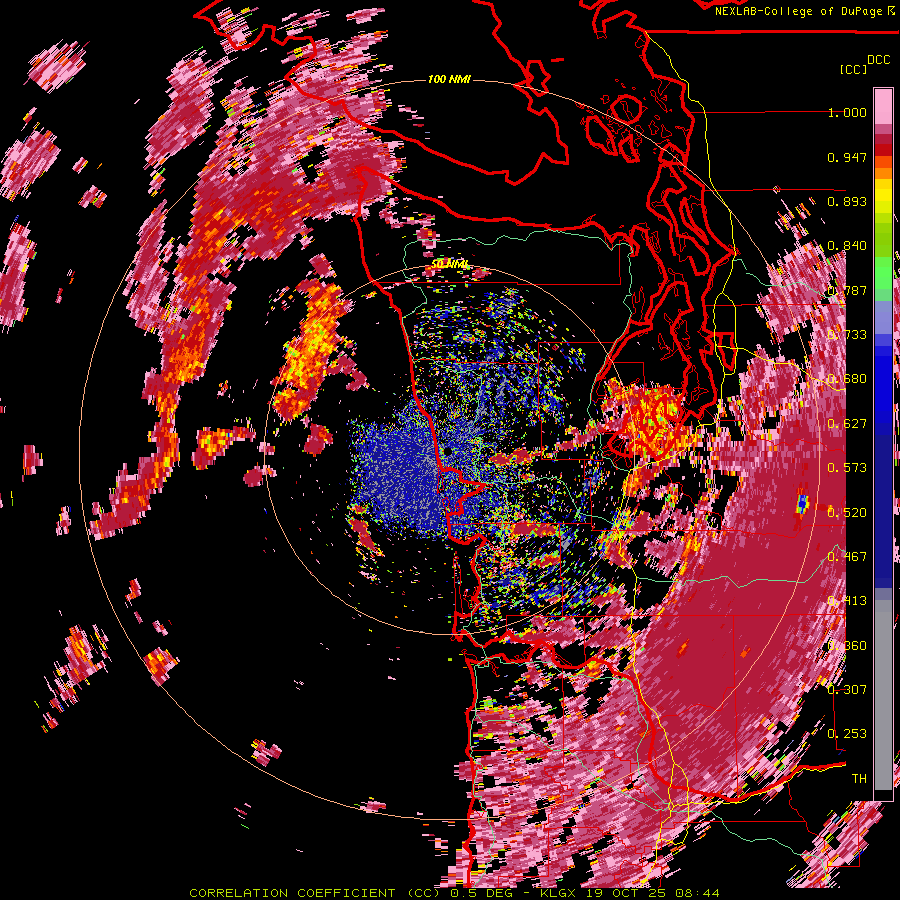
Task: Select the 0.947 scale value
Action: [847, 157]
